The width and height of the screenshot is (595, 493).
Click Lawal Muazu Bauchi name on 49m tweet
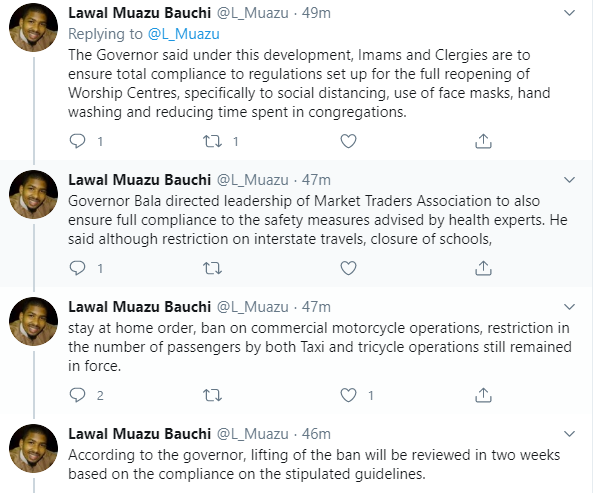pos(140,13)
